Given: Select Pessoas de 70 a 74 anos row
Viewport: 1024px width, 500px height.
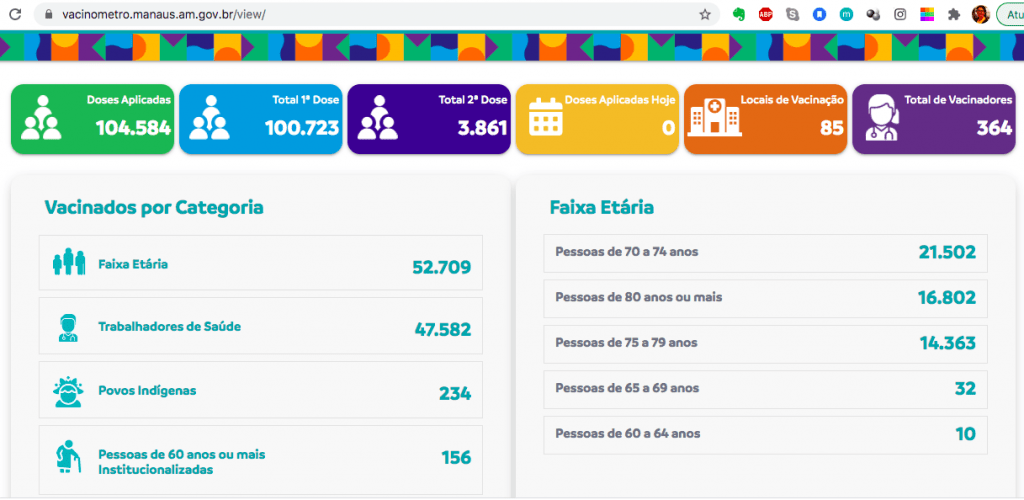Looking at the screenshot, I should pyautogui.click(x=765, y=253).
